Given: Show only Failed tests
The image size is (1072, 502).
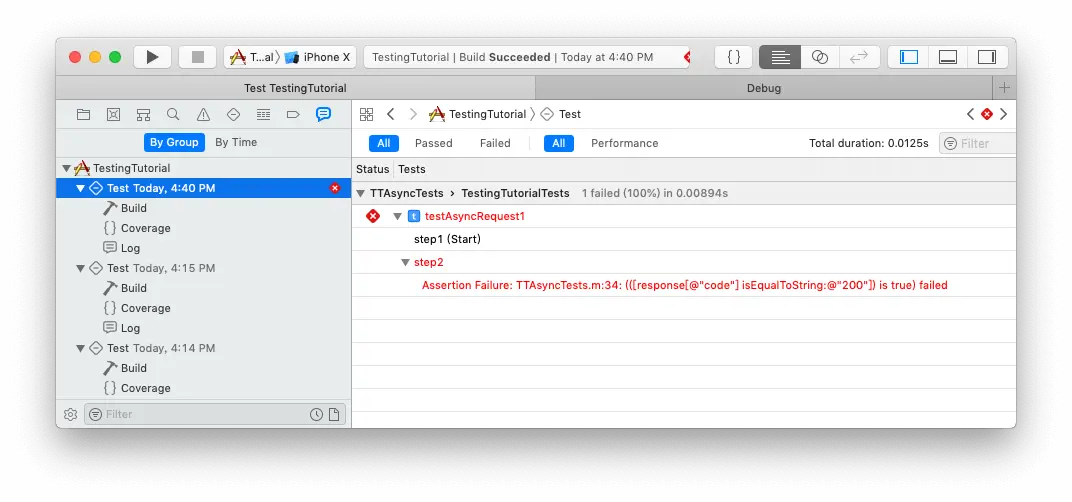Looking at the screenshot, I should pos(495,143).
